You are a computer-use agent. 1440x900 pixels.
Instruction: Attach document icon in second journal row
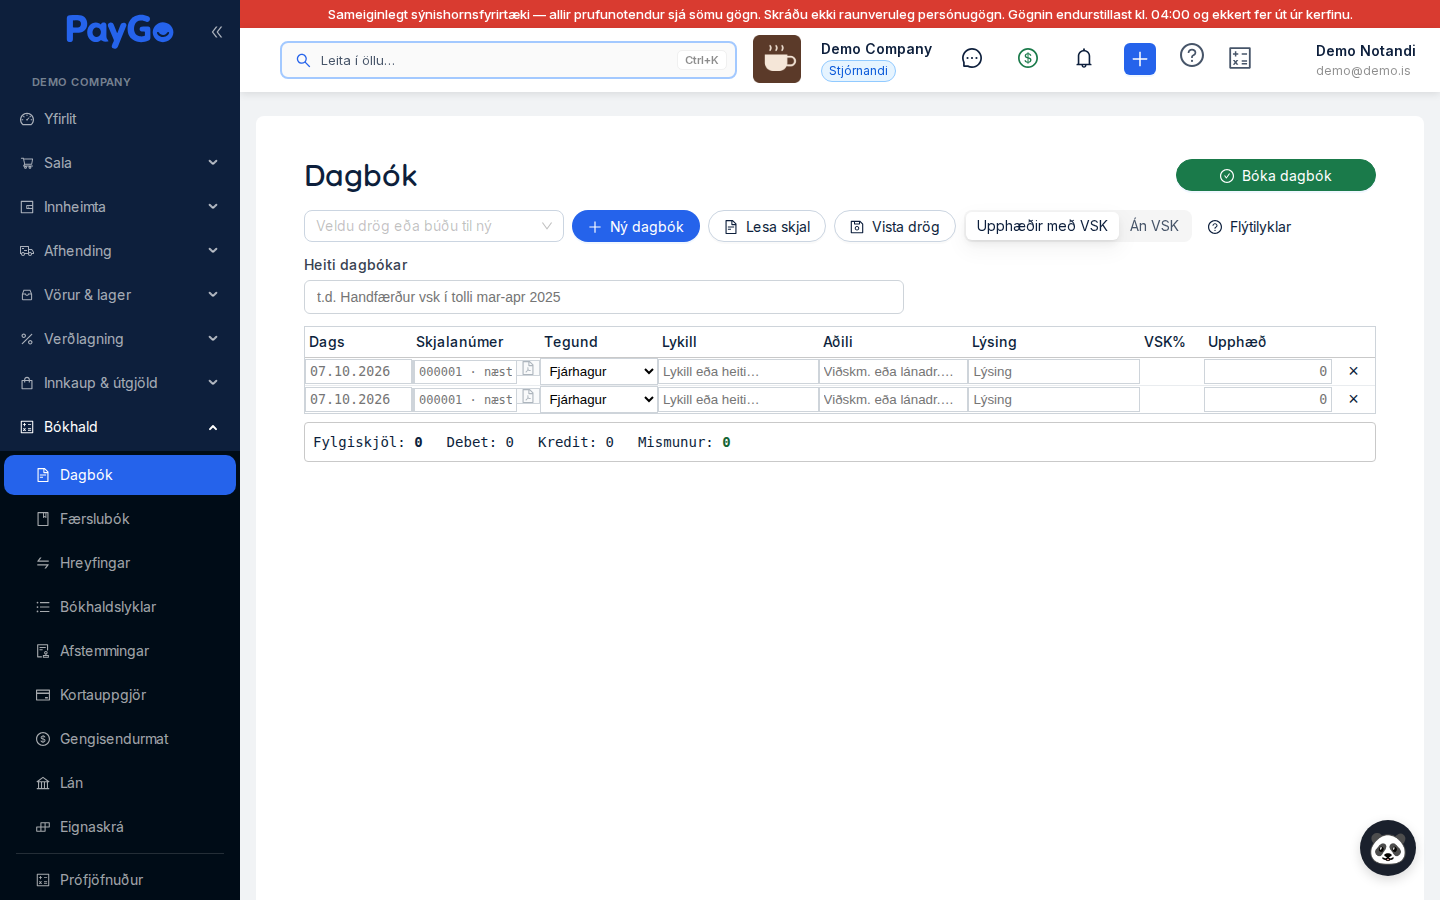coord(528,397)
